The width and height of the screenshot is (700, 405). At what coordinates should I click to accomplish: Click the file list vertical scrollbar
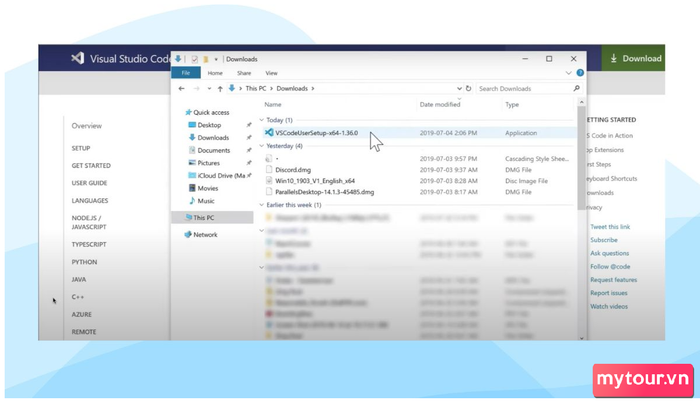coord(581,157)
